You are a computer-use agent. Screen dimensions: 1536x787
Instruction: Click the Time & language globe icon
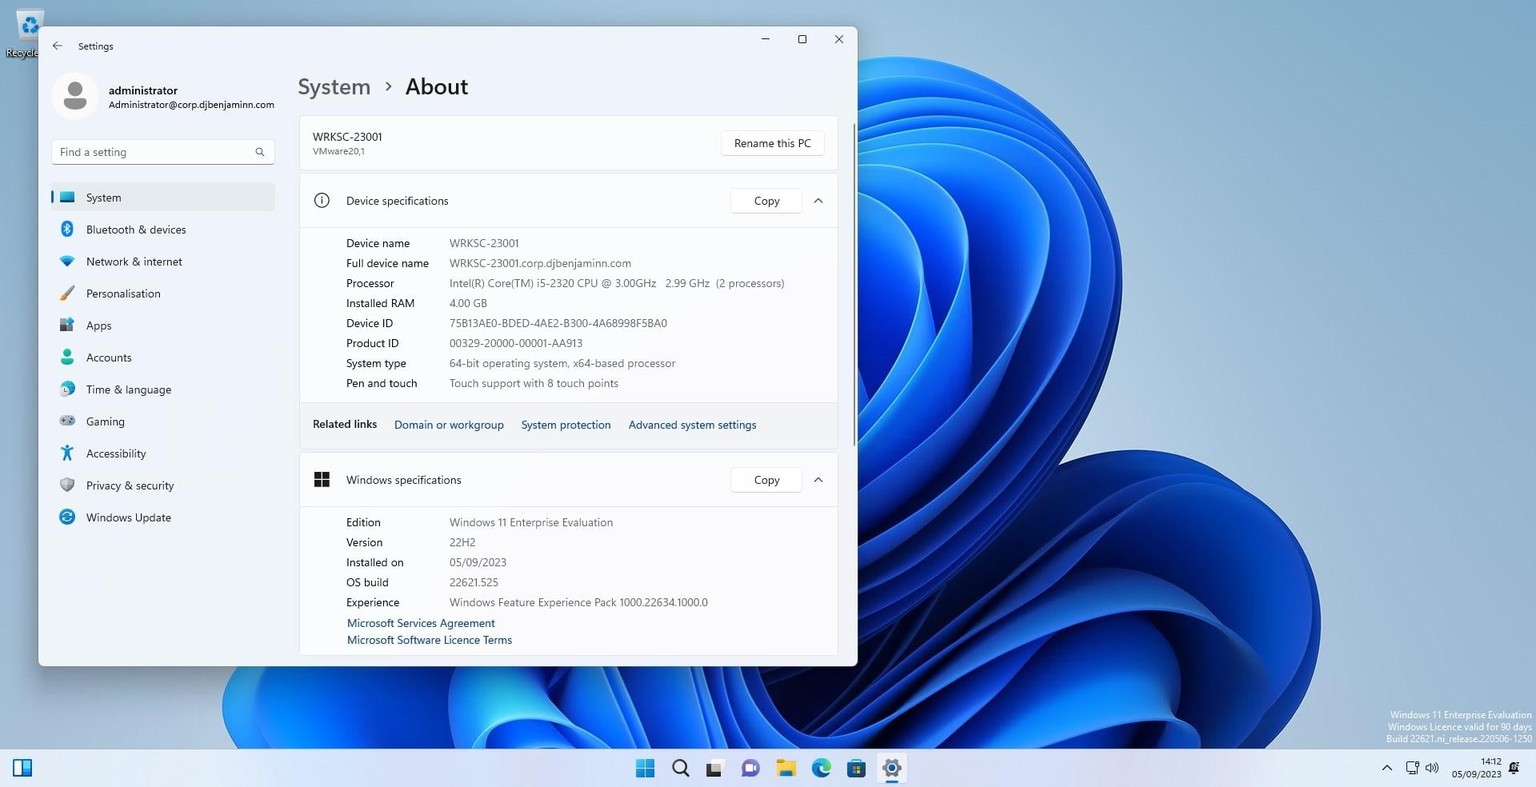click(67, 389)
